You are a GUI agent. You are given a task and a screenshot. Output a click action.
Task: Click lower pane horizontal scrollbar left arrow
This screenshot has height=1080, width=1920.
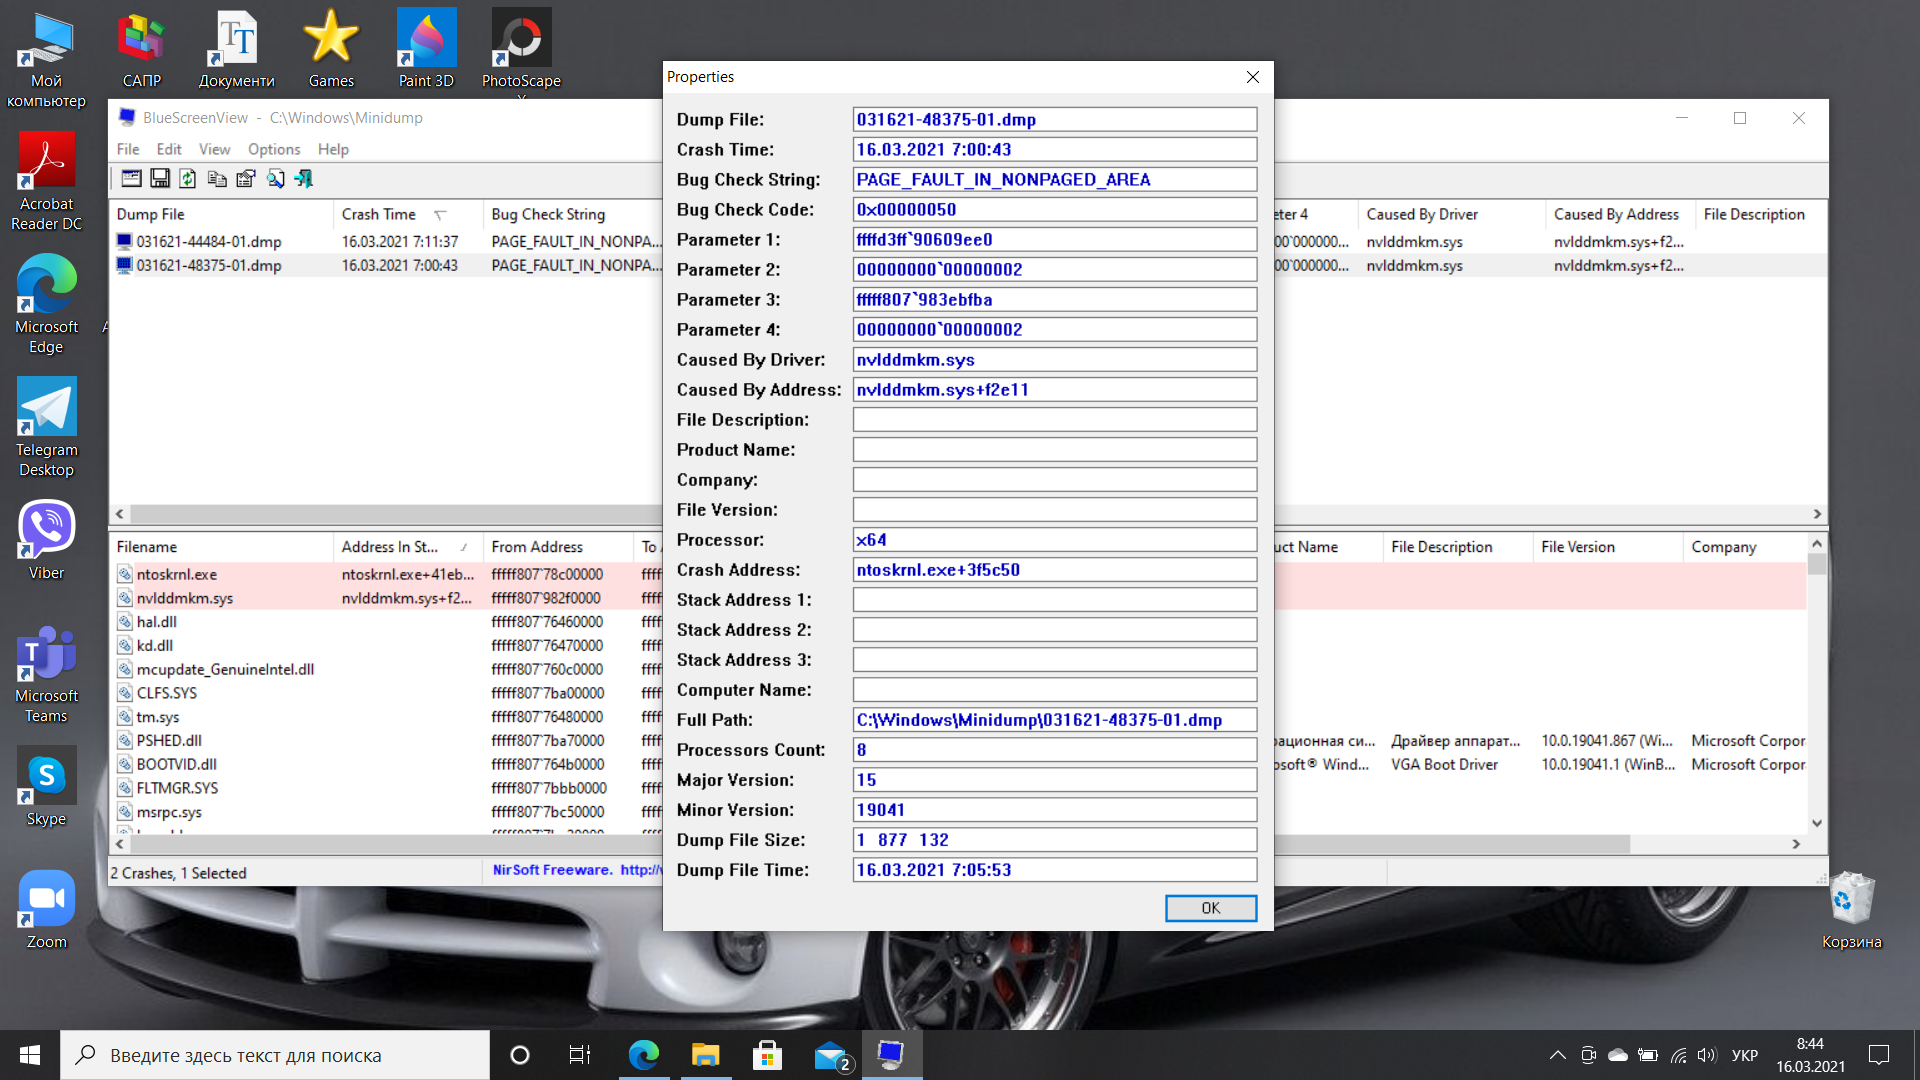[120, 844]
